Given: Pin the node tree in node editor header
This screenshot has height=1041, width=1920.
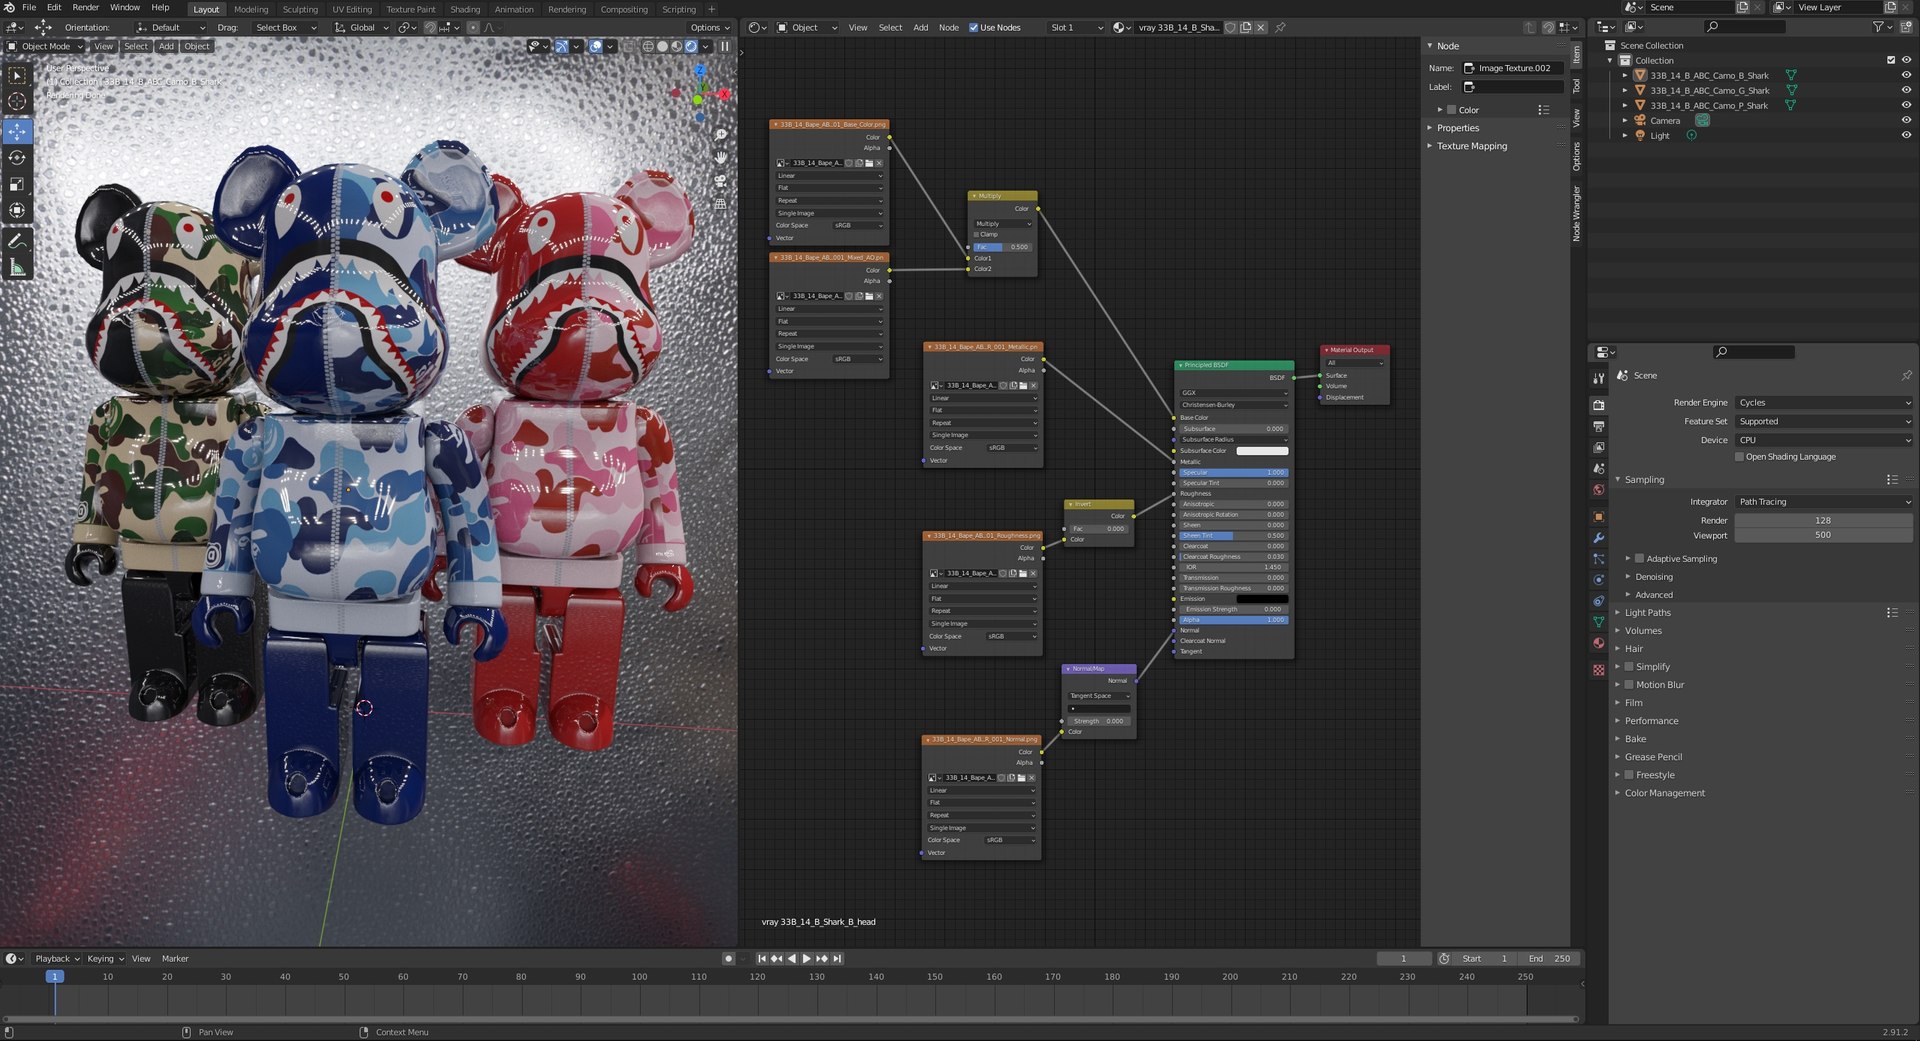Looking at the screenshot, I should pyautogui.click(x=1281, y=27).
